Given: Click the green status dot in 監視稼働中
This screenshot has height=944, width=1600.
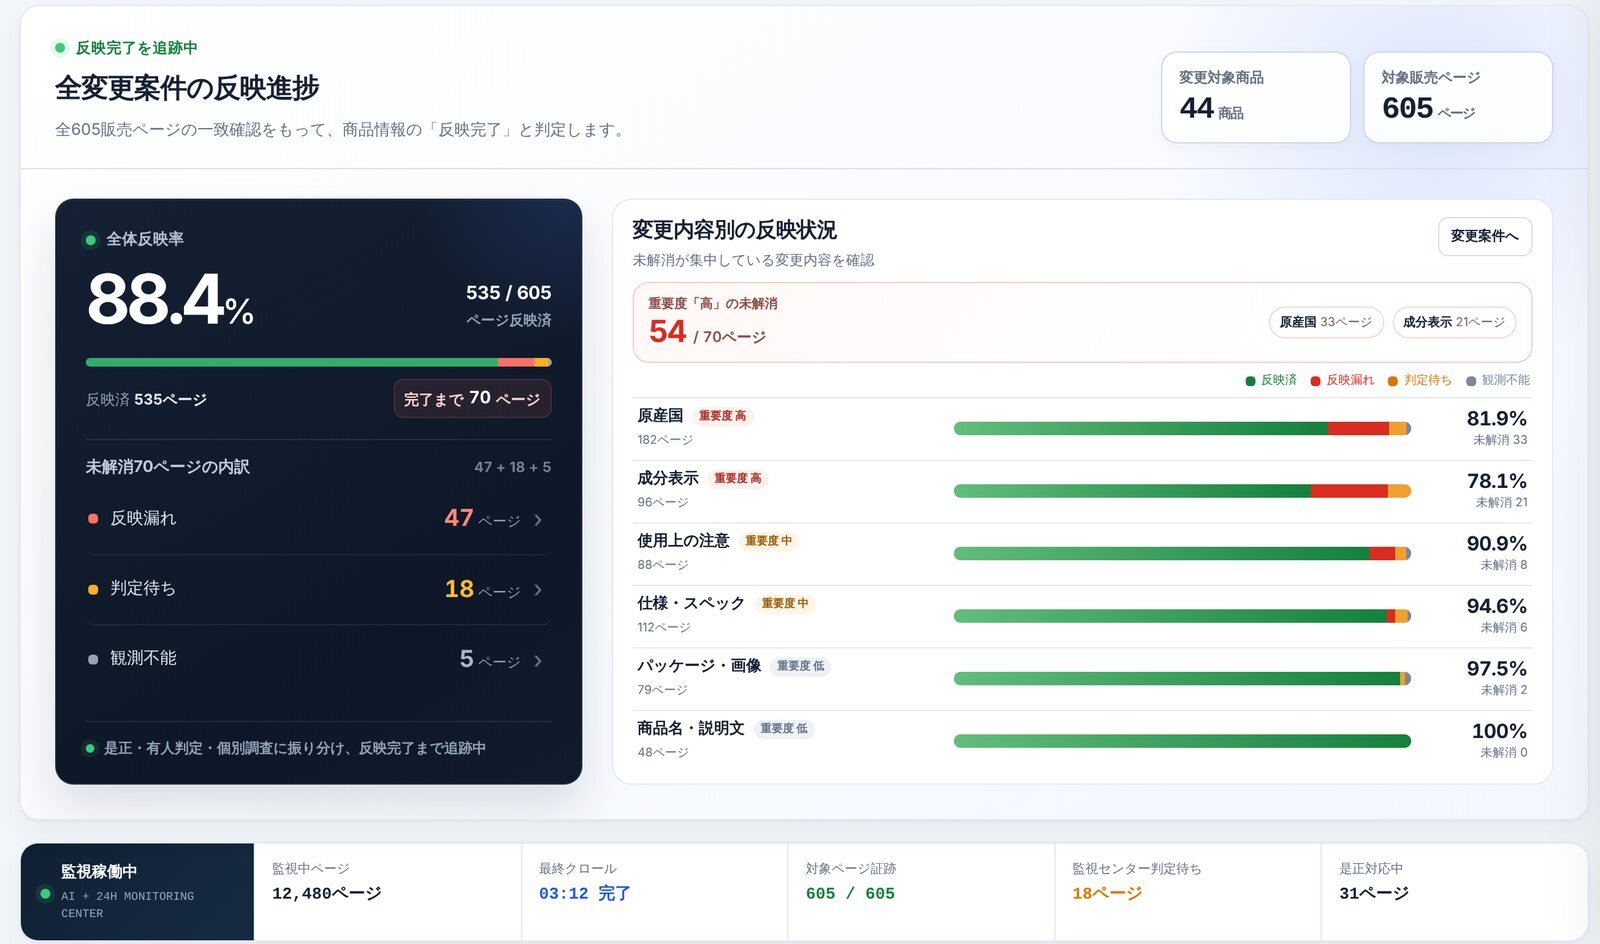Looking at the screenshot, I should pyautogui.click(x=44, y=893).
